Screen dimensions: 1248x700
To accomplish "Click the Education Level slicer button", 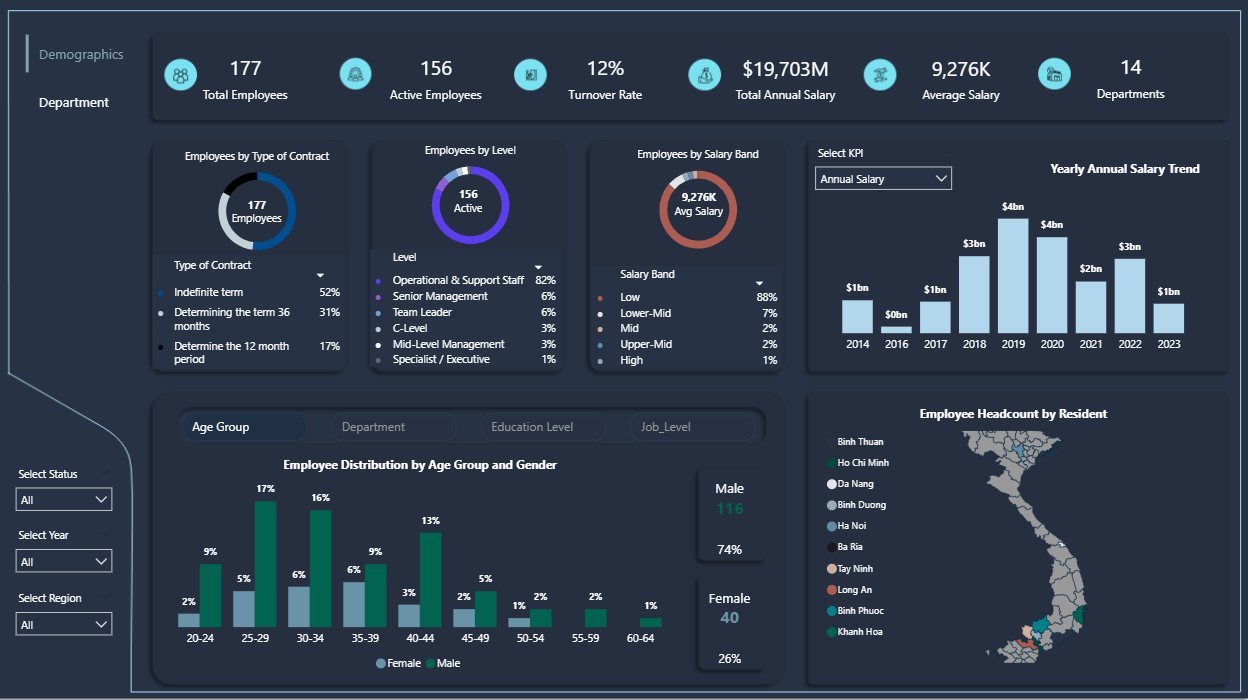I will click(x=543, y=426).
